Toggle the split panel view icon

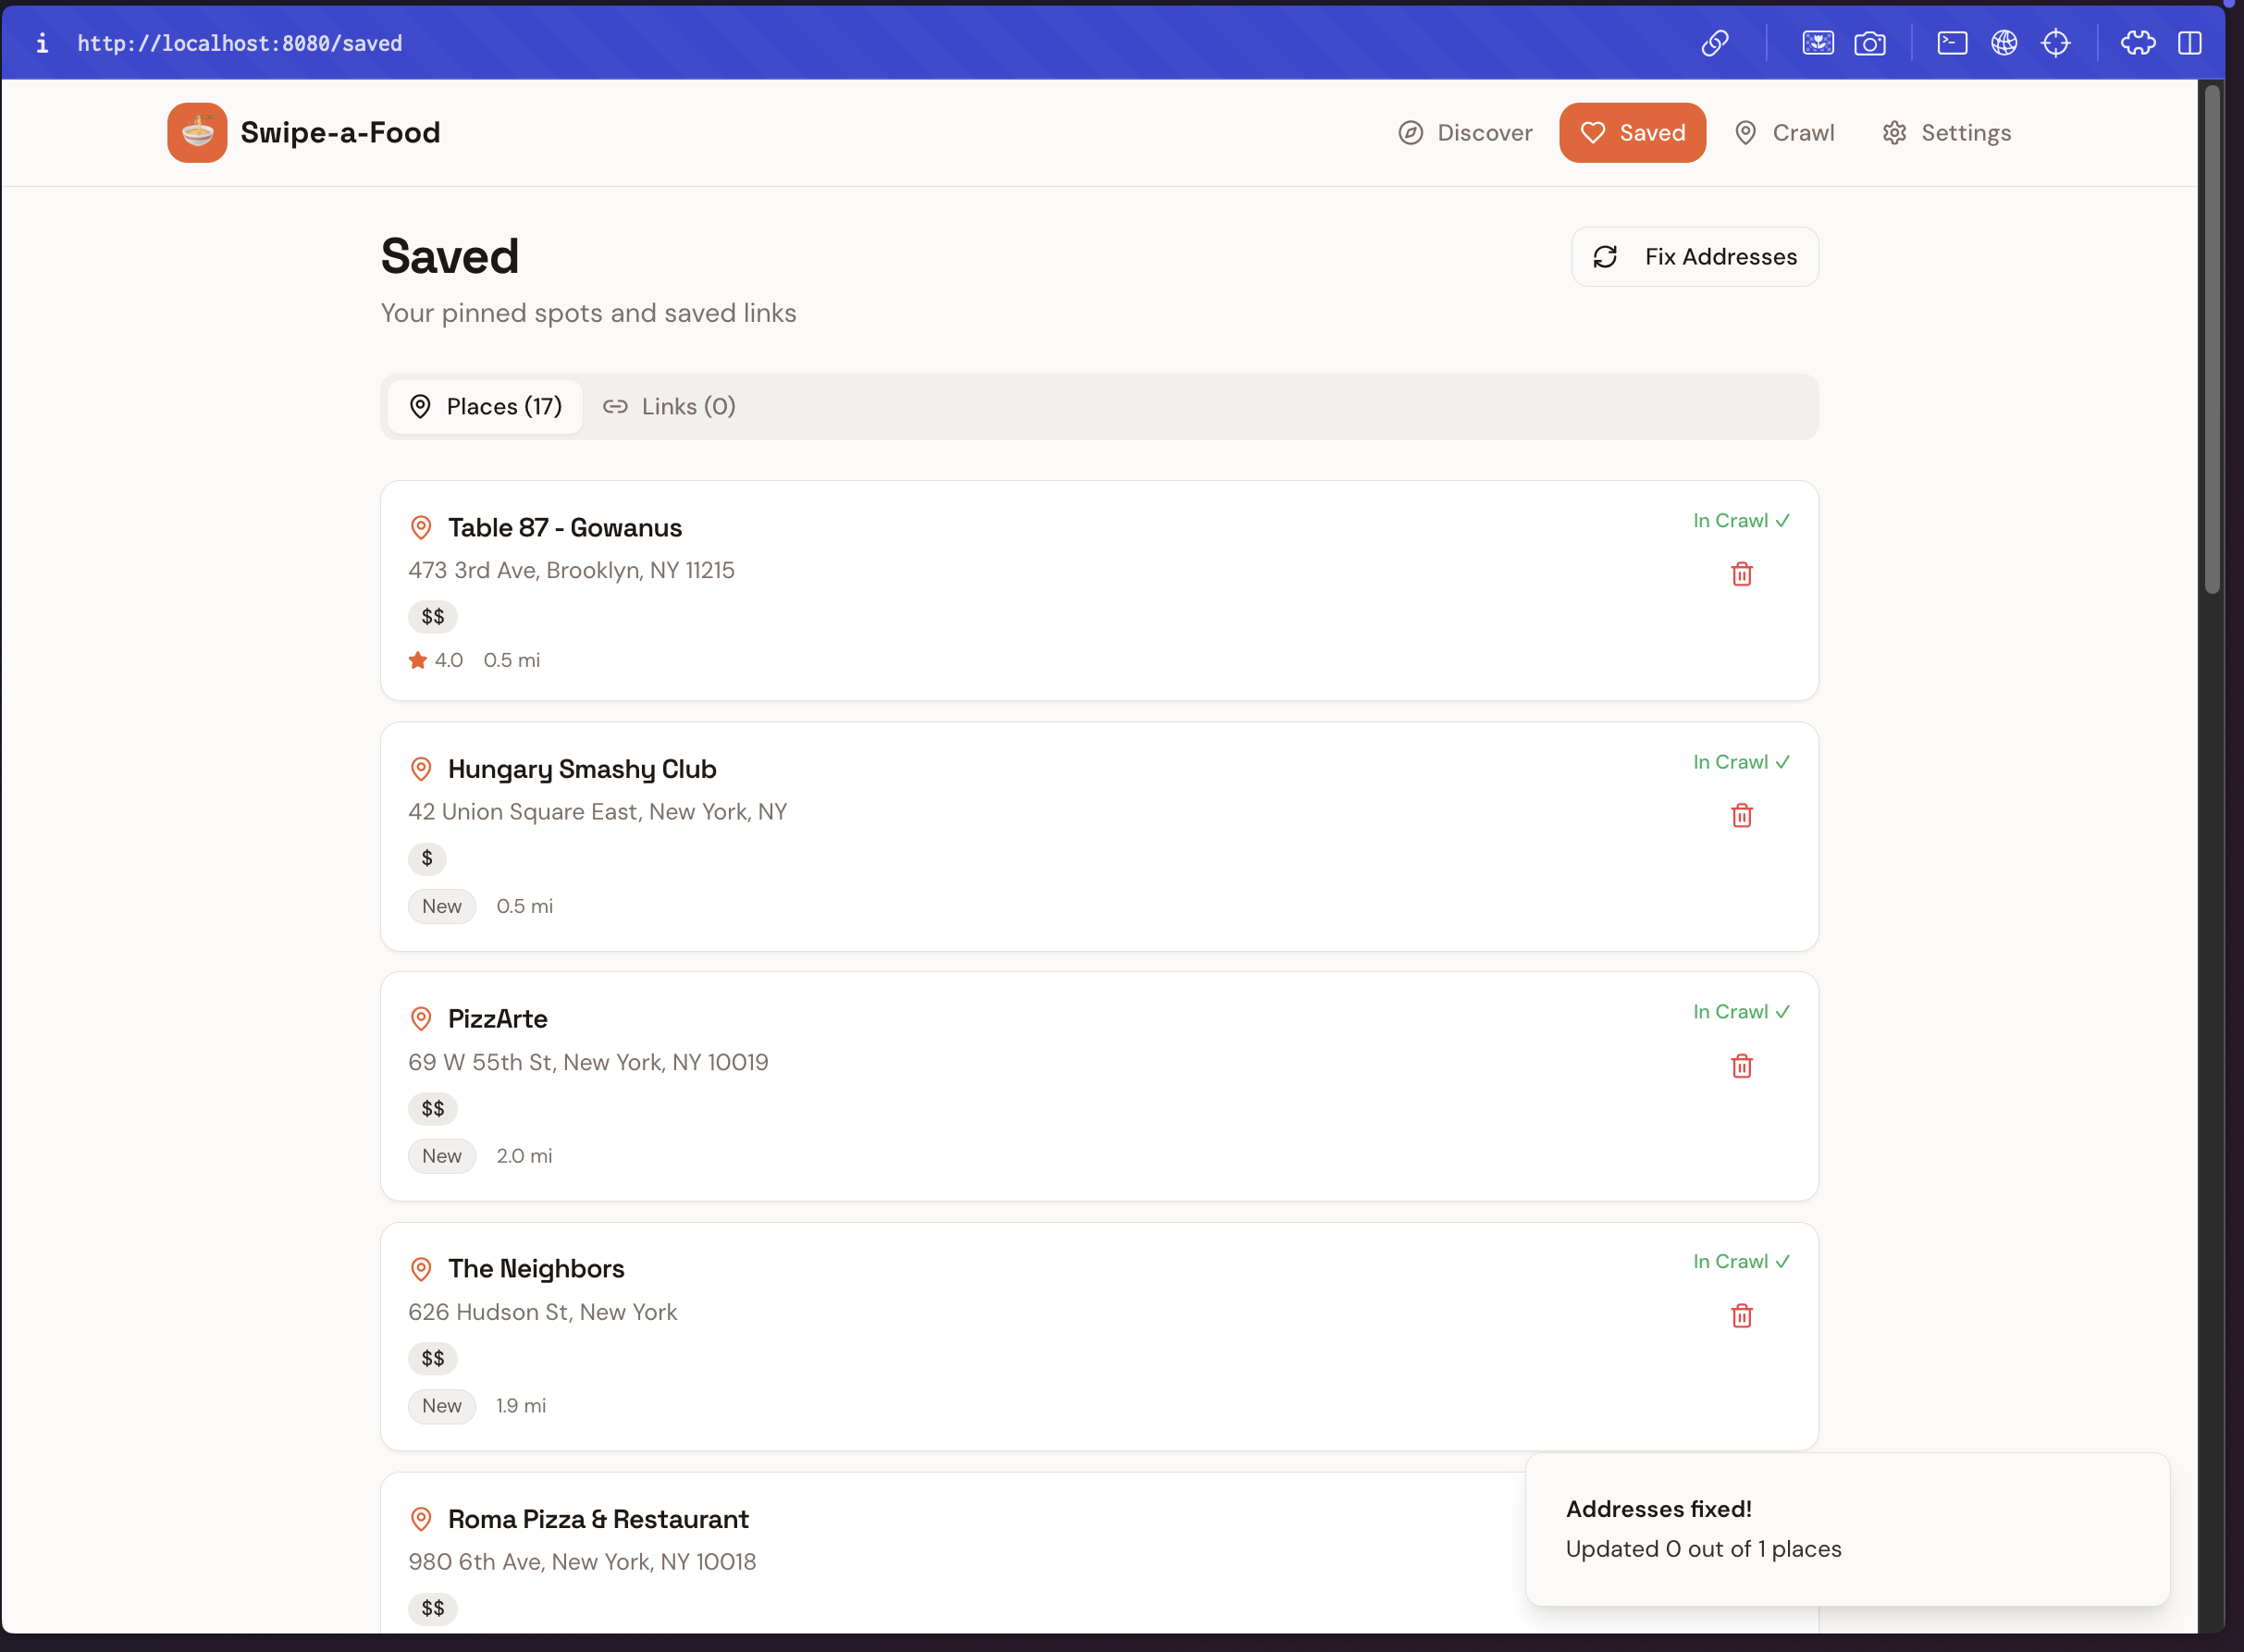click(2189, 43)
